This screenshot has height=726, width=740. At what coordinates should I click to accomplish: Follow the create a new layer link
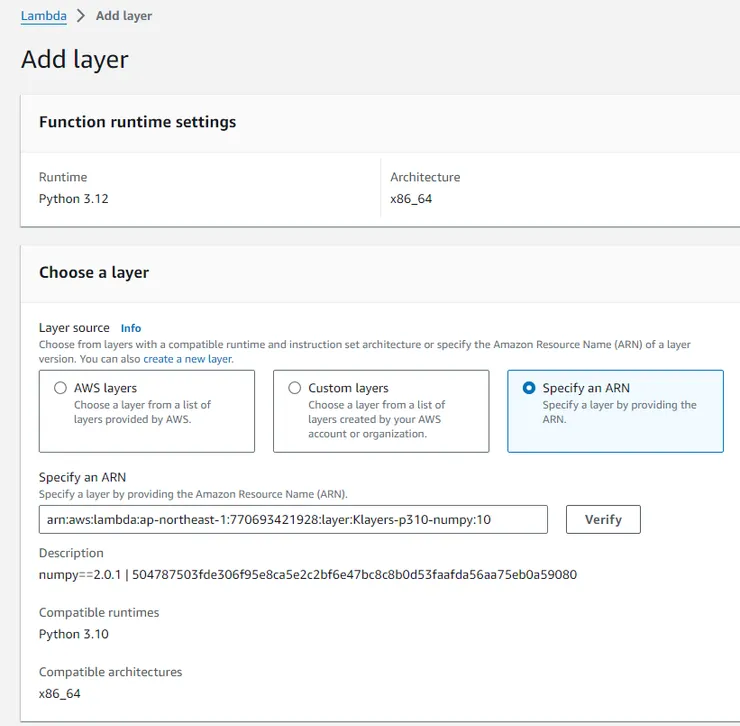tap(188, 358)
